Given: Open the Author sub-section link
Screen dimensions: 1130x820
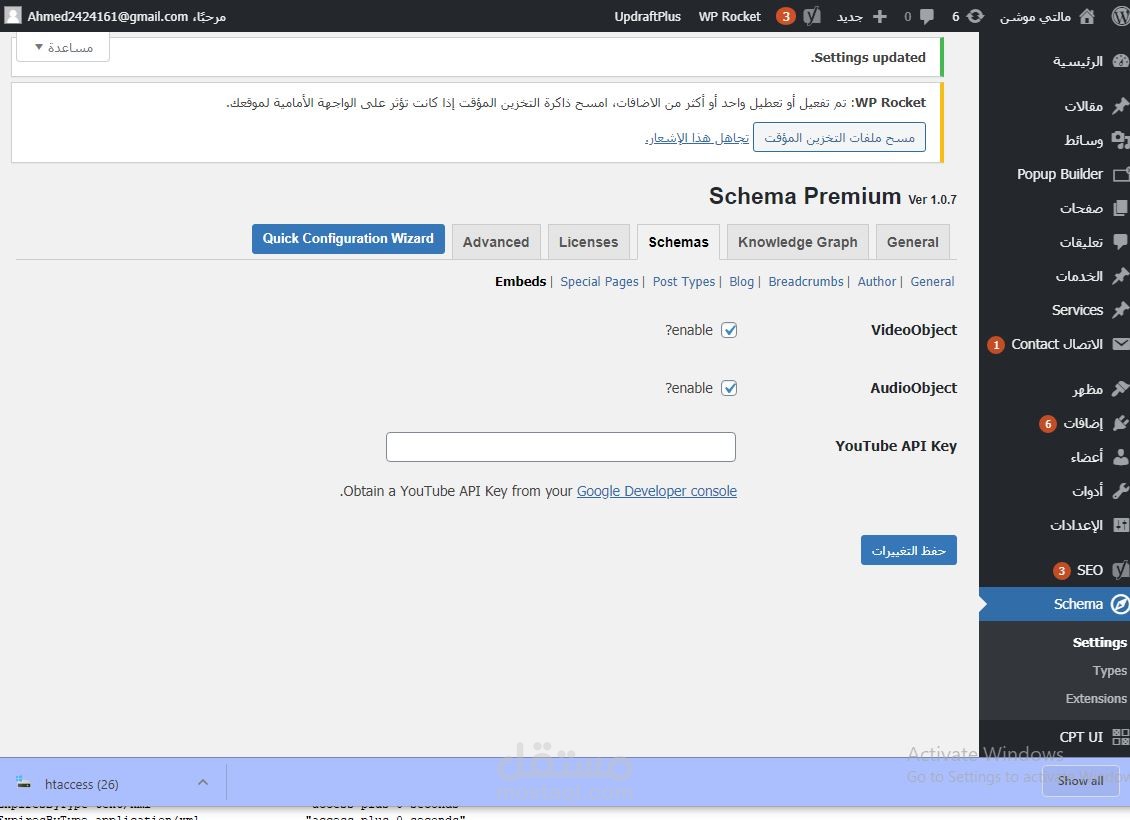Looking at the screenshot, I should tap(876, 282).
